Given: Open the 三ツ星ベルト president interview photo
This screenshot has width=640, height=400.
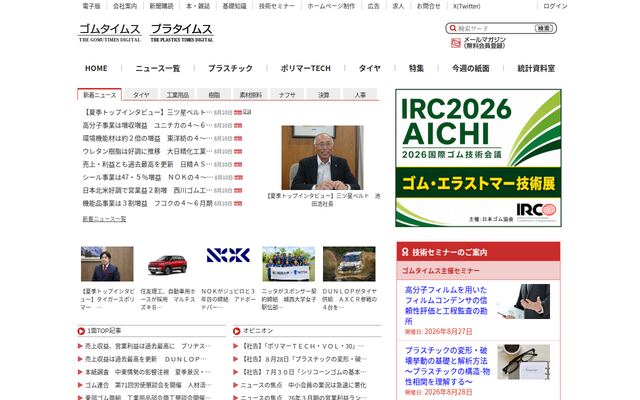Looking at the screenshot, I should (322, 158).
